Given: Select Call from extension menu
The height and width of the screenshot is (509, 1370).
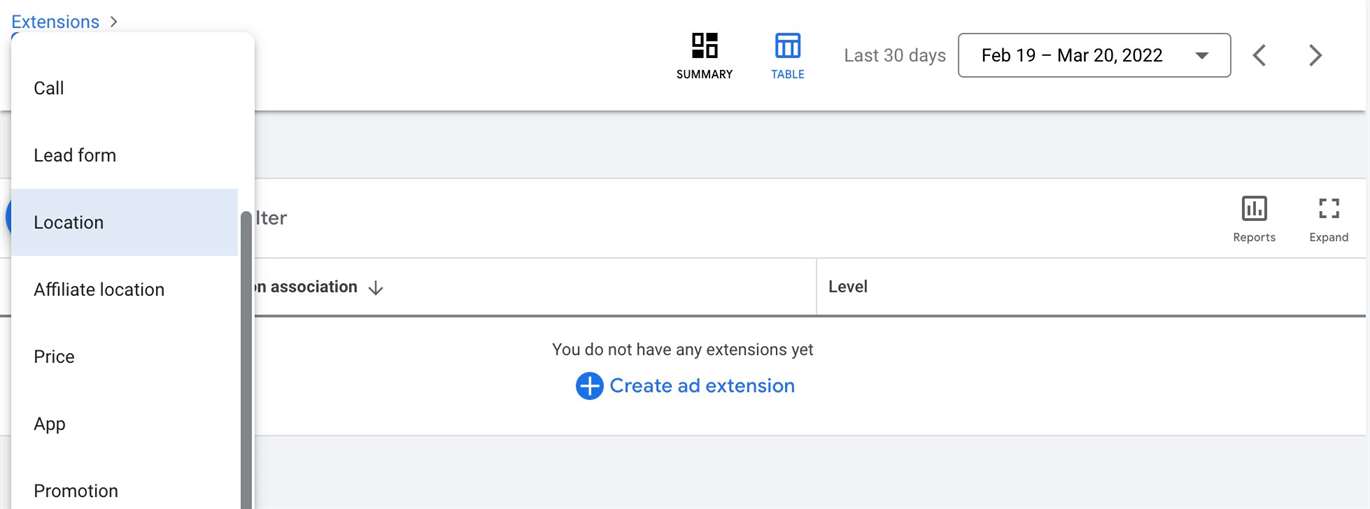Looking at the screenshot, I should click(125, 88).
